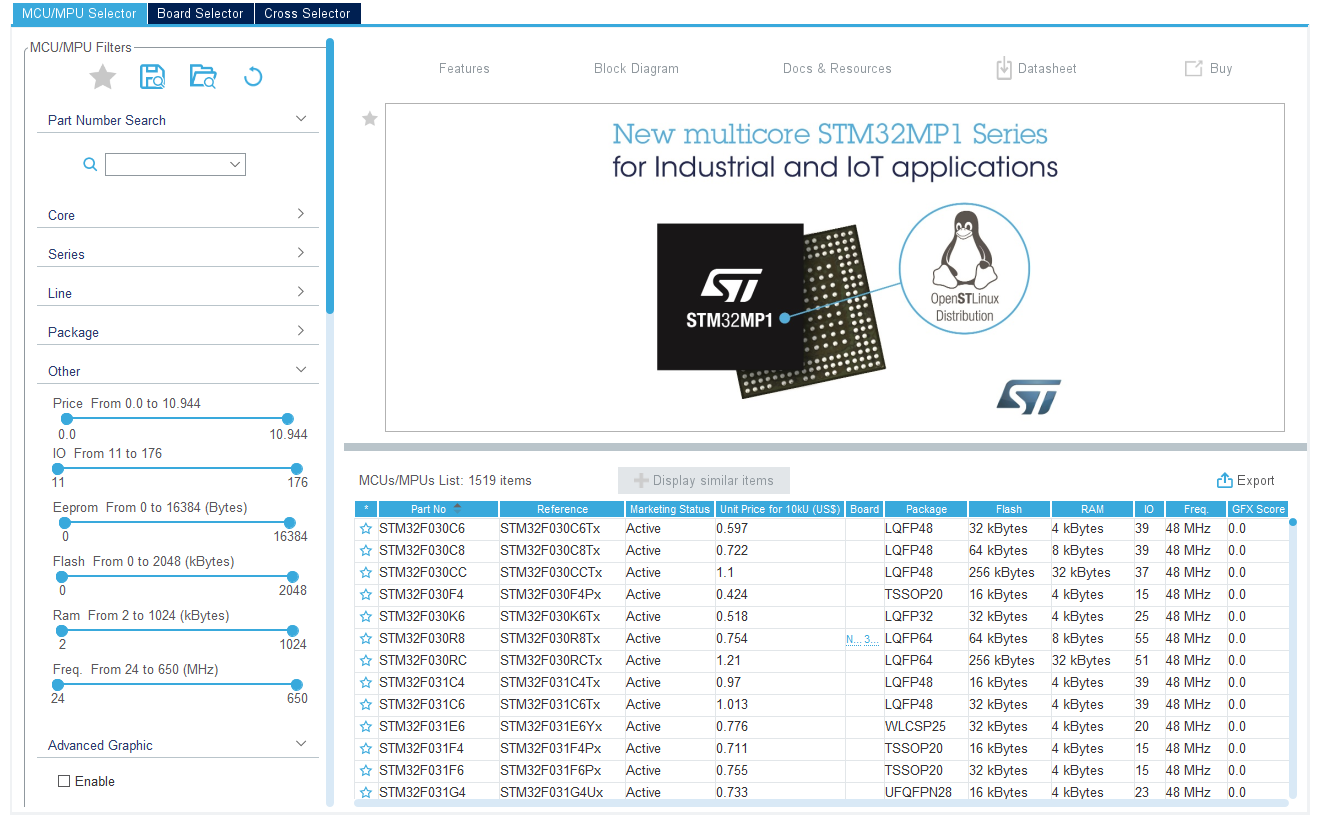Open the Features tab
This screenshot has height=825, width=1320.
pos(464,69)
